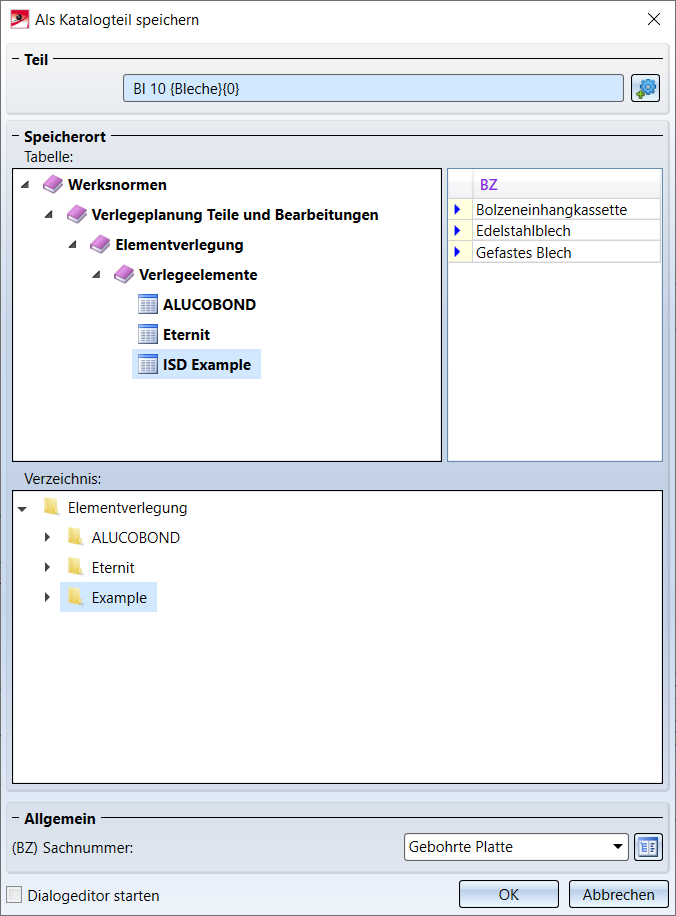The image size is (676, 916).
Task: Click the BZ column header
Action: pyautogui.click(x=488, y=185)
